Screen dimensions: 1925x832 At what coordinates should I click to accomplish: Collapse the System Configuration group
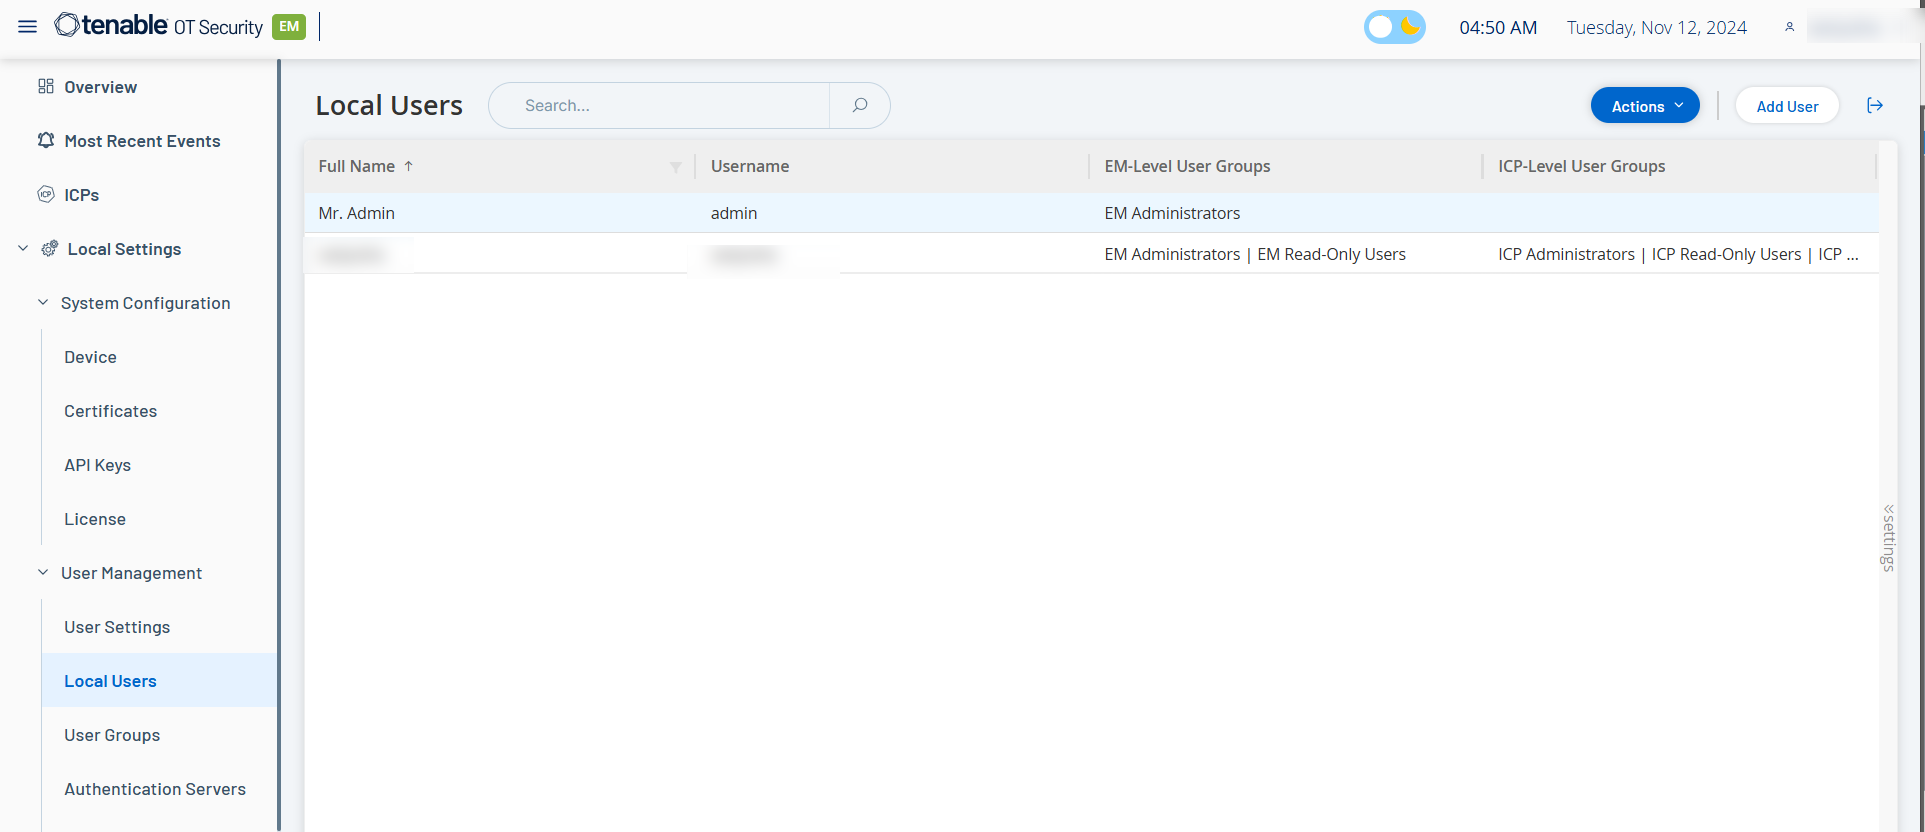(43, 303)
